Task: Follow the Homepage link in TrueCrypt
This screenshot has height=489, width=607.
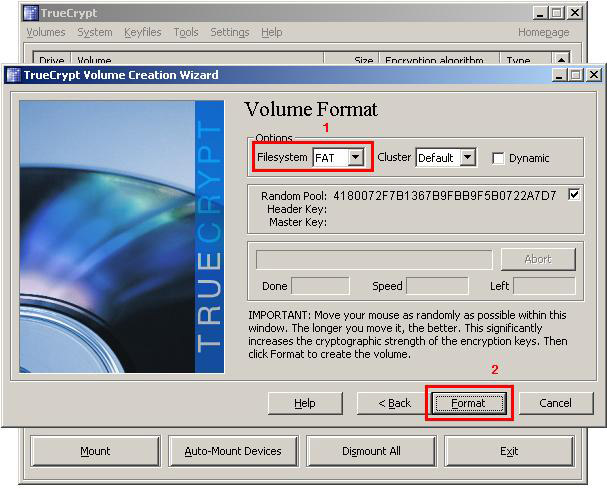Action: point(544,32)
